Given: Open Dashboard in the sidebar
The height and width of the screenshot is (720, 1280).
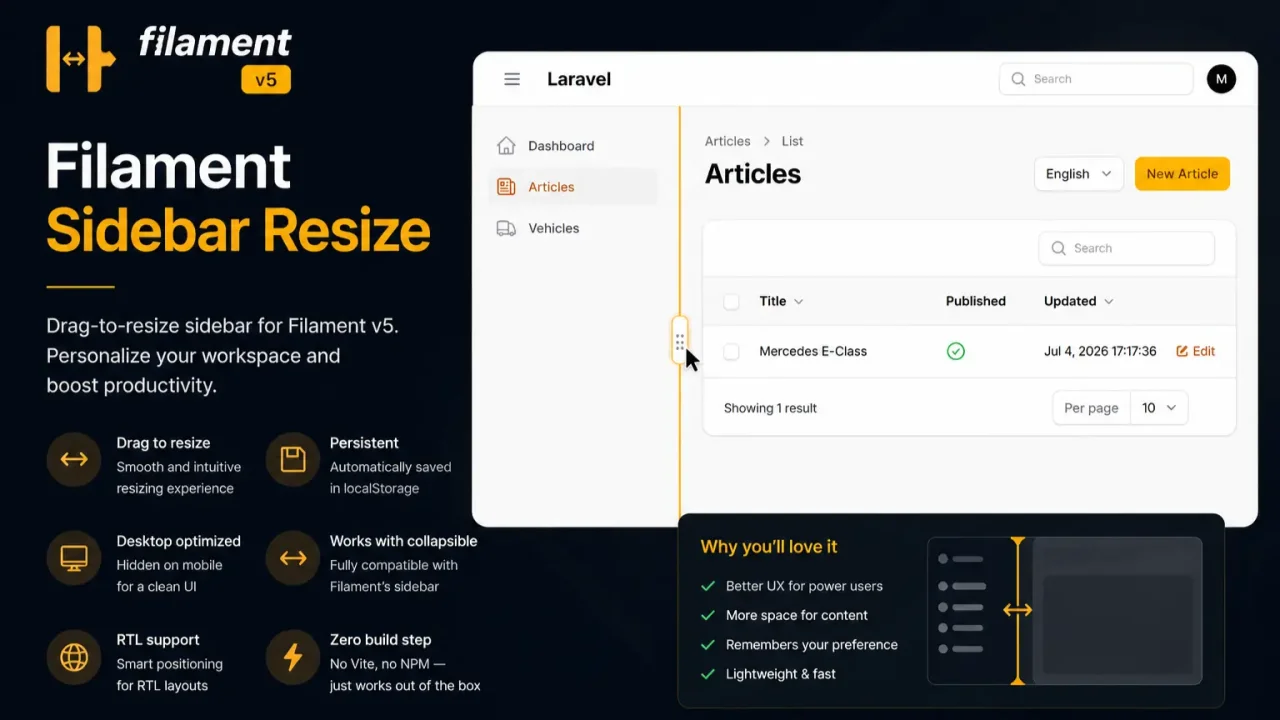Looking at the screenshot, I should pyautogui.click(x=574, y=146).
